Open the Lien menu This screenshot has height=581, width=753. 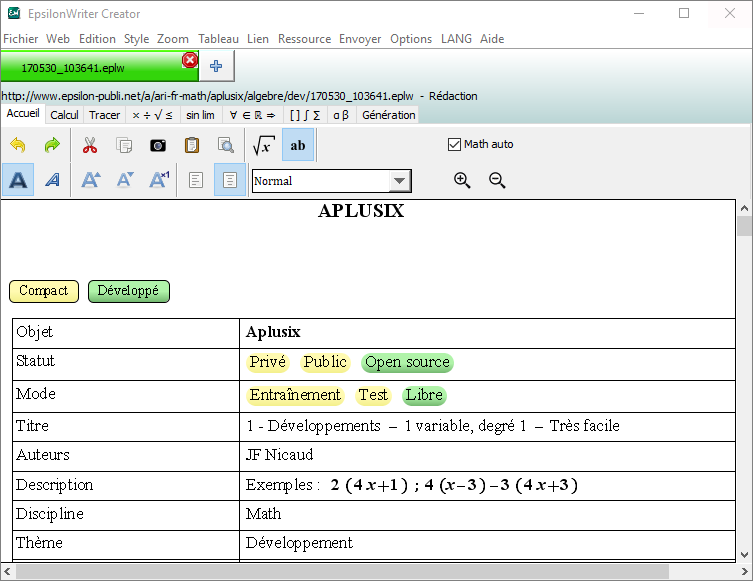[258, 39]
